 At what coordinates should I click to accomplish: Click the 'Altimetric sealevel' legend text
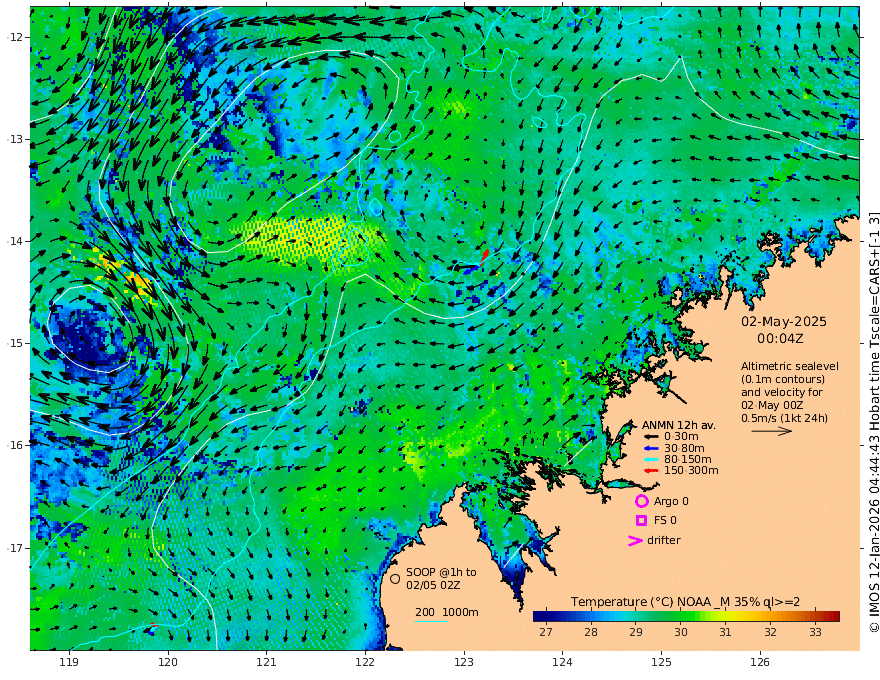[x=790, y=366]
